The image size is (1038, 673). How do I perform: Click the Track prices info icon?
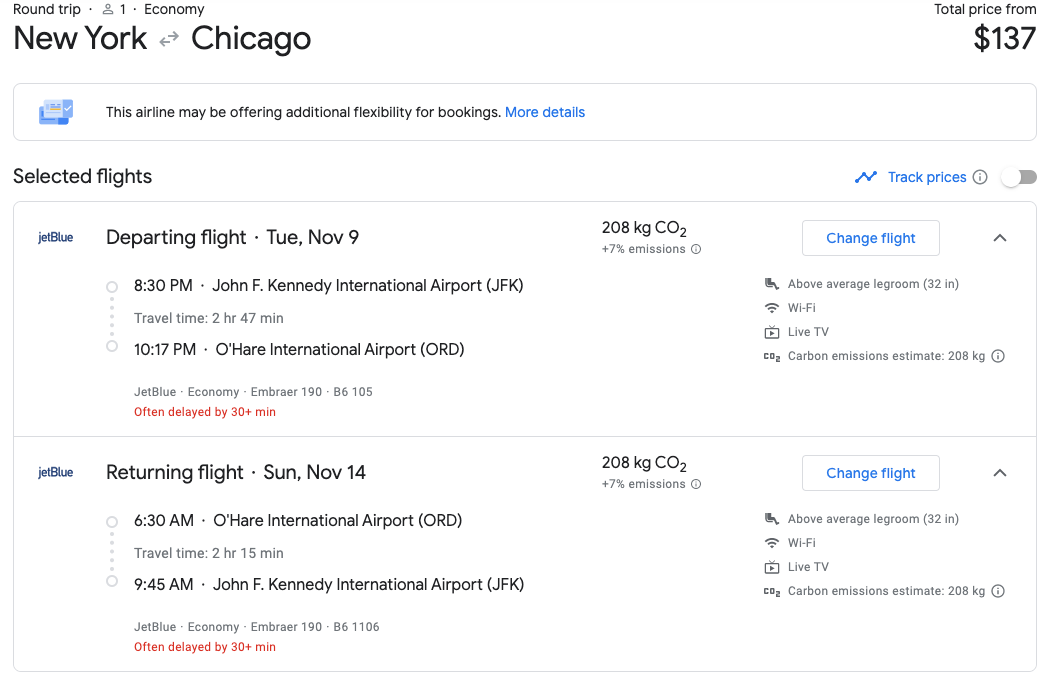click(x=980, y=177)
